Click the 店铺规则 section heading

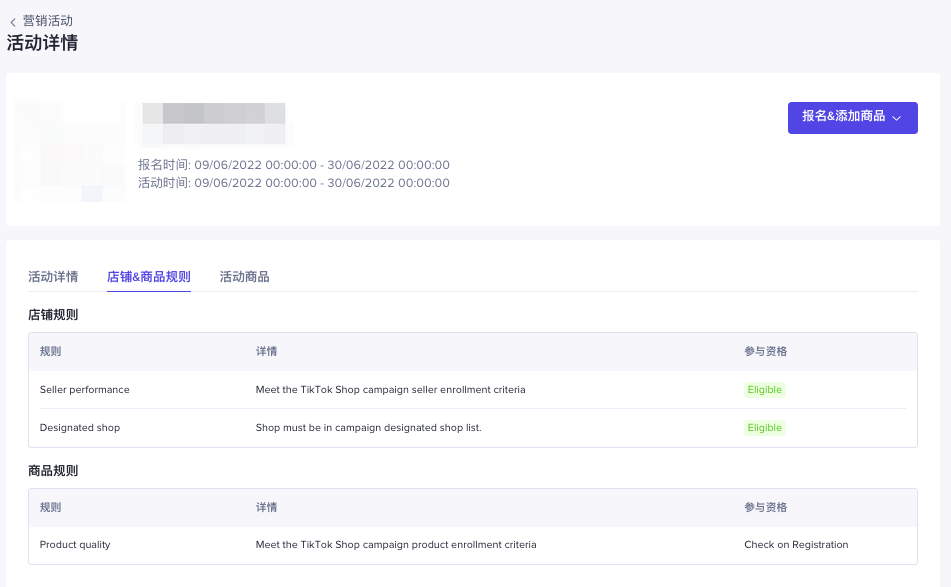click(x=53, y=315)
